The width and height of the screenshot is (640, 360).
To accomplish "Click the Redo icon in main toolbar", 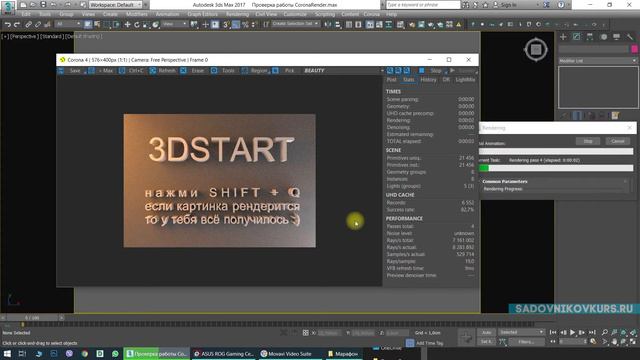I will click(x=17, y=24).
